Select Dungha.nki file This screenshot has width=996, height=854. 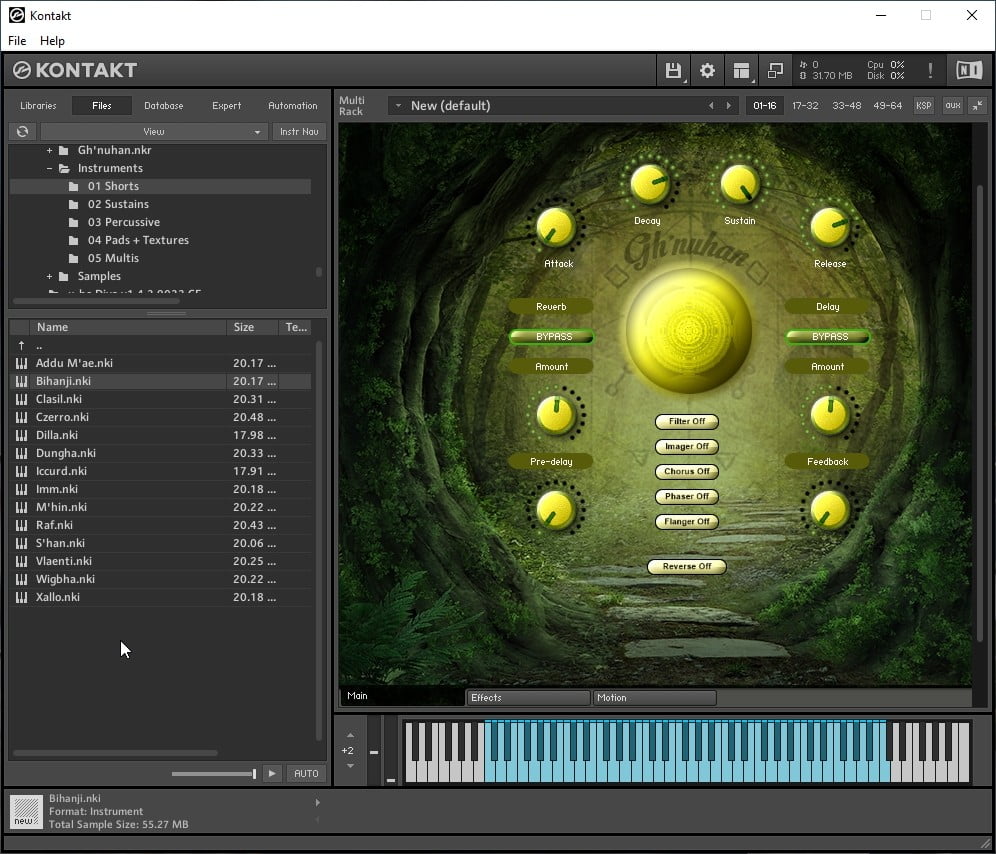click(160, 453)
